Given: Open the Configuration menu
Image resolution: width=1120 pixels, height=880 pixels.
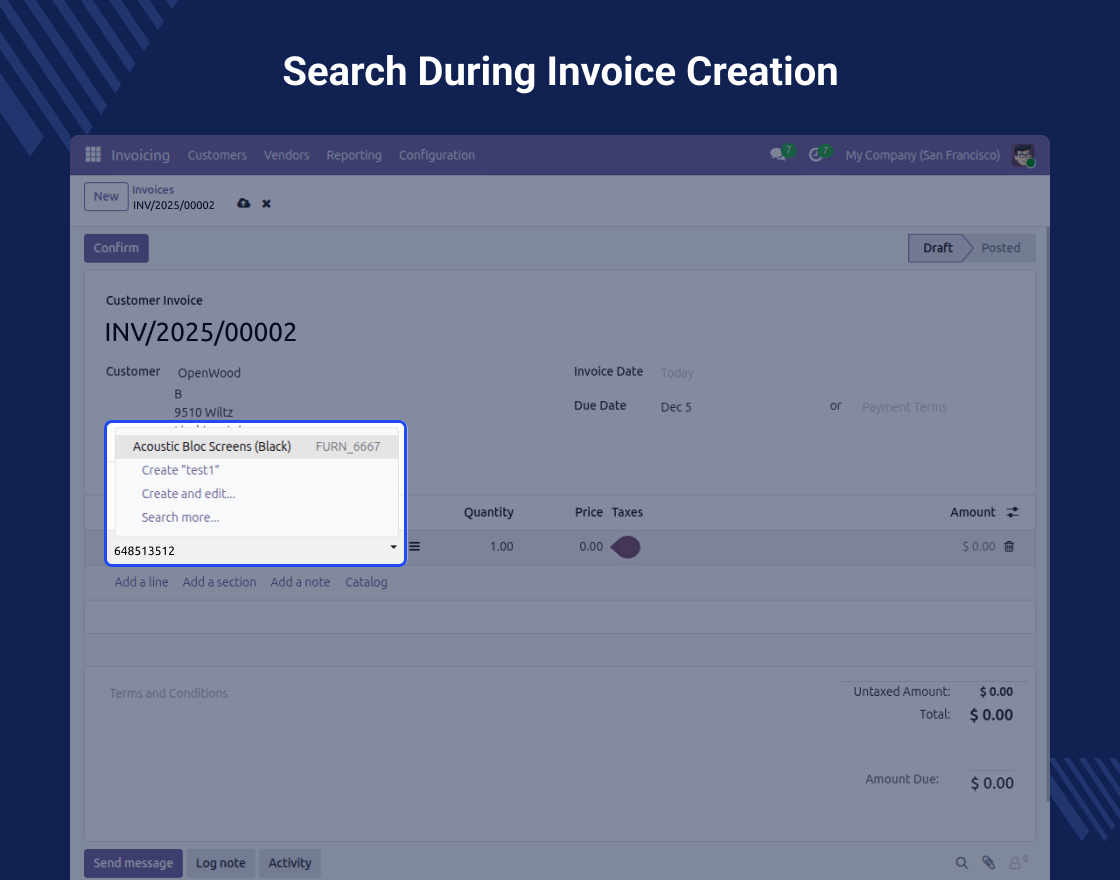Looking at the screenshot, I should (x=436, y=155).
